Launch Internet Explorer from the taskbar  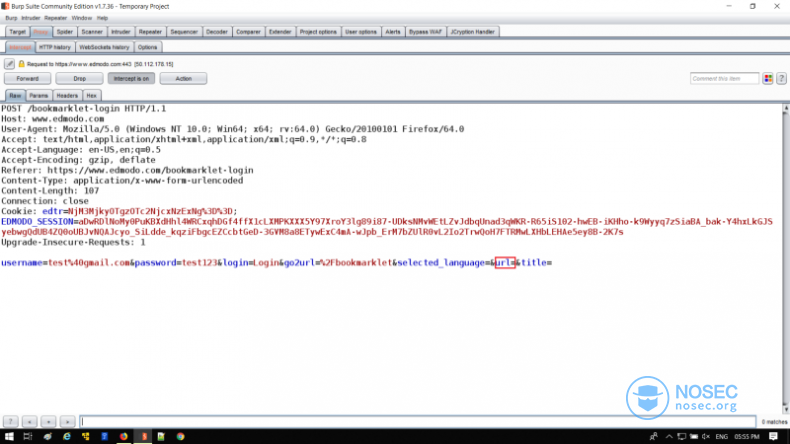(x=67, y=436)
